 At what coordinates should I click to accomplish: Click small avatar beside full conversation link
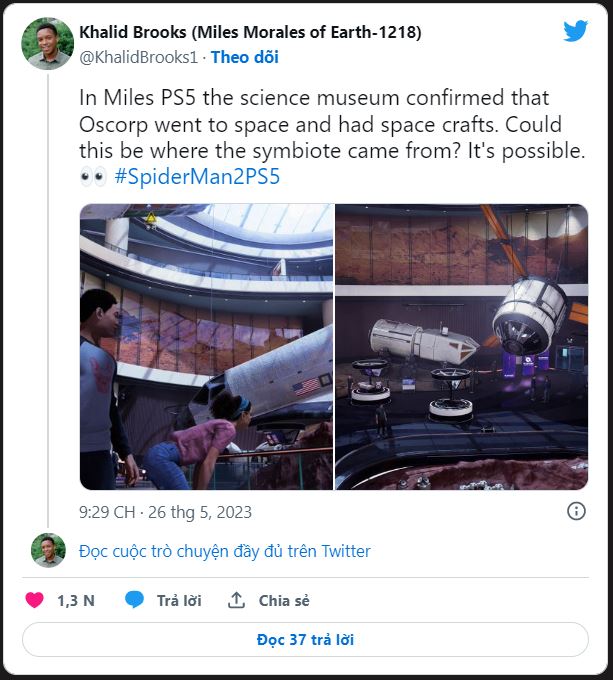48,551
